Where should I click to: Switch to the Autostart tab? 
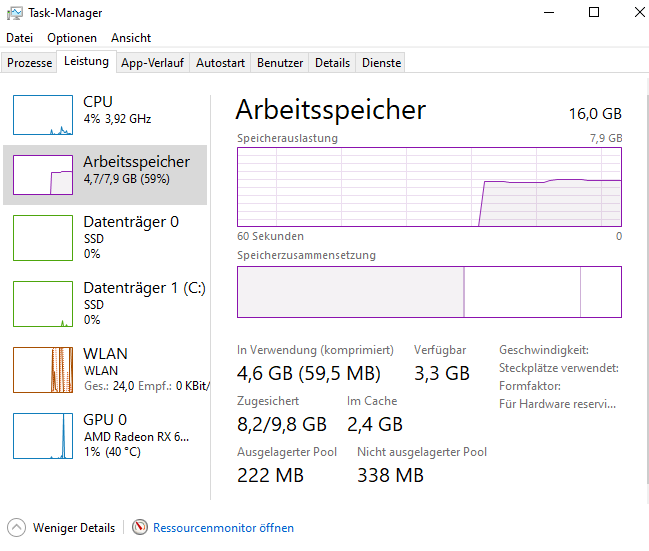tap(220, 63)
